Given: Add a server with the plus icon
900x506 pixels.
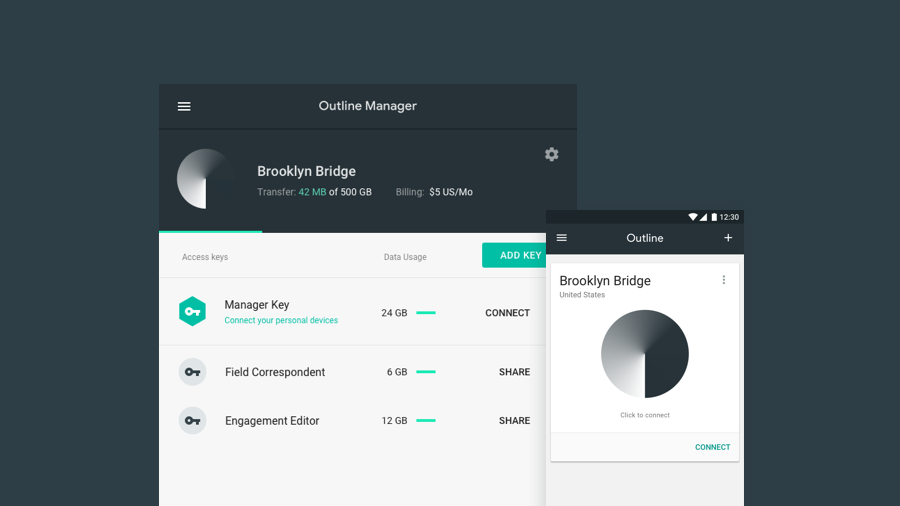Looking at the screenshot, I should coord(728,238).
